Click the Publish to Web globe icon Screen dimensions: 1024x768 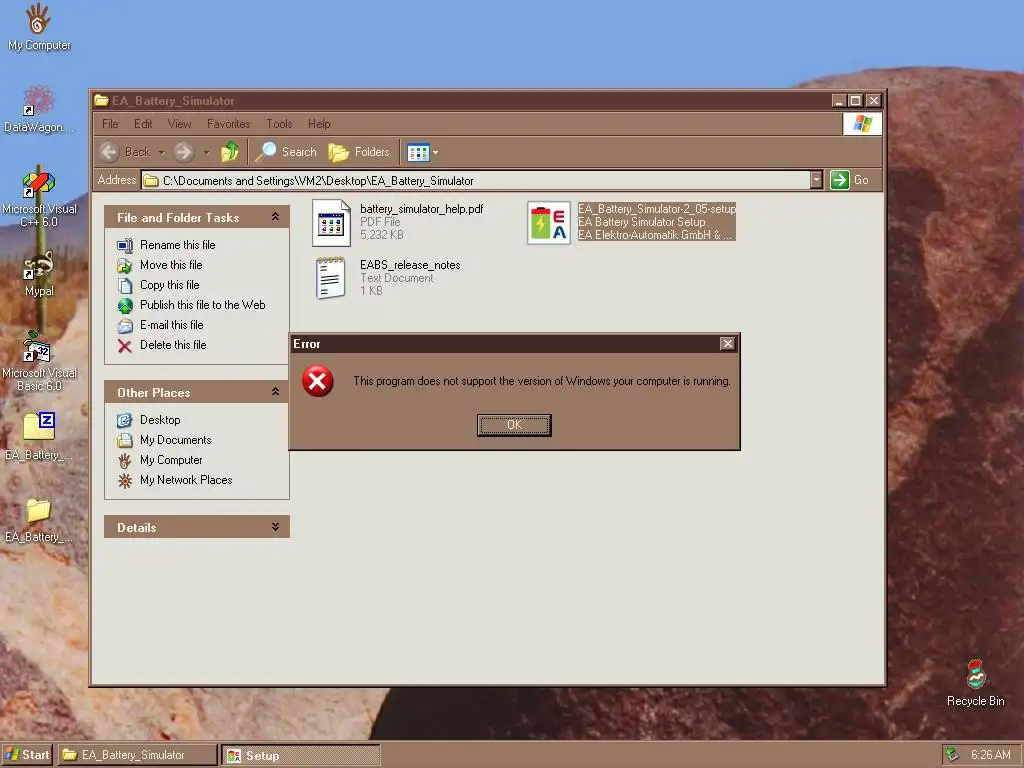pyautogui.click(x=125, y=306)
